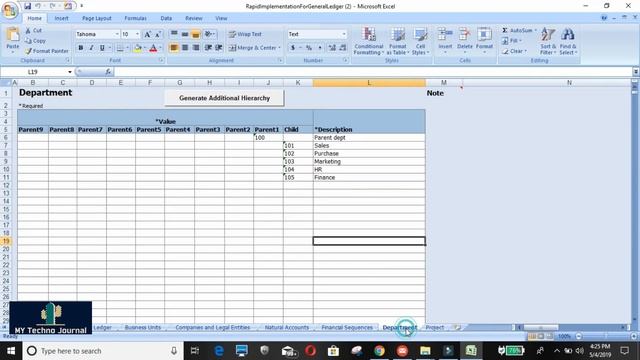Open the Name Box dropdown arrow
Viewport: 640px width, 360px height.
(x=70, y=72)
